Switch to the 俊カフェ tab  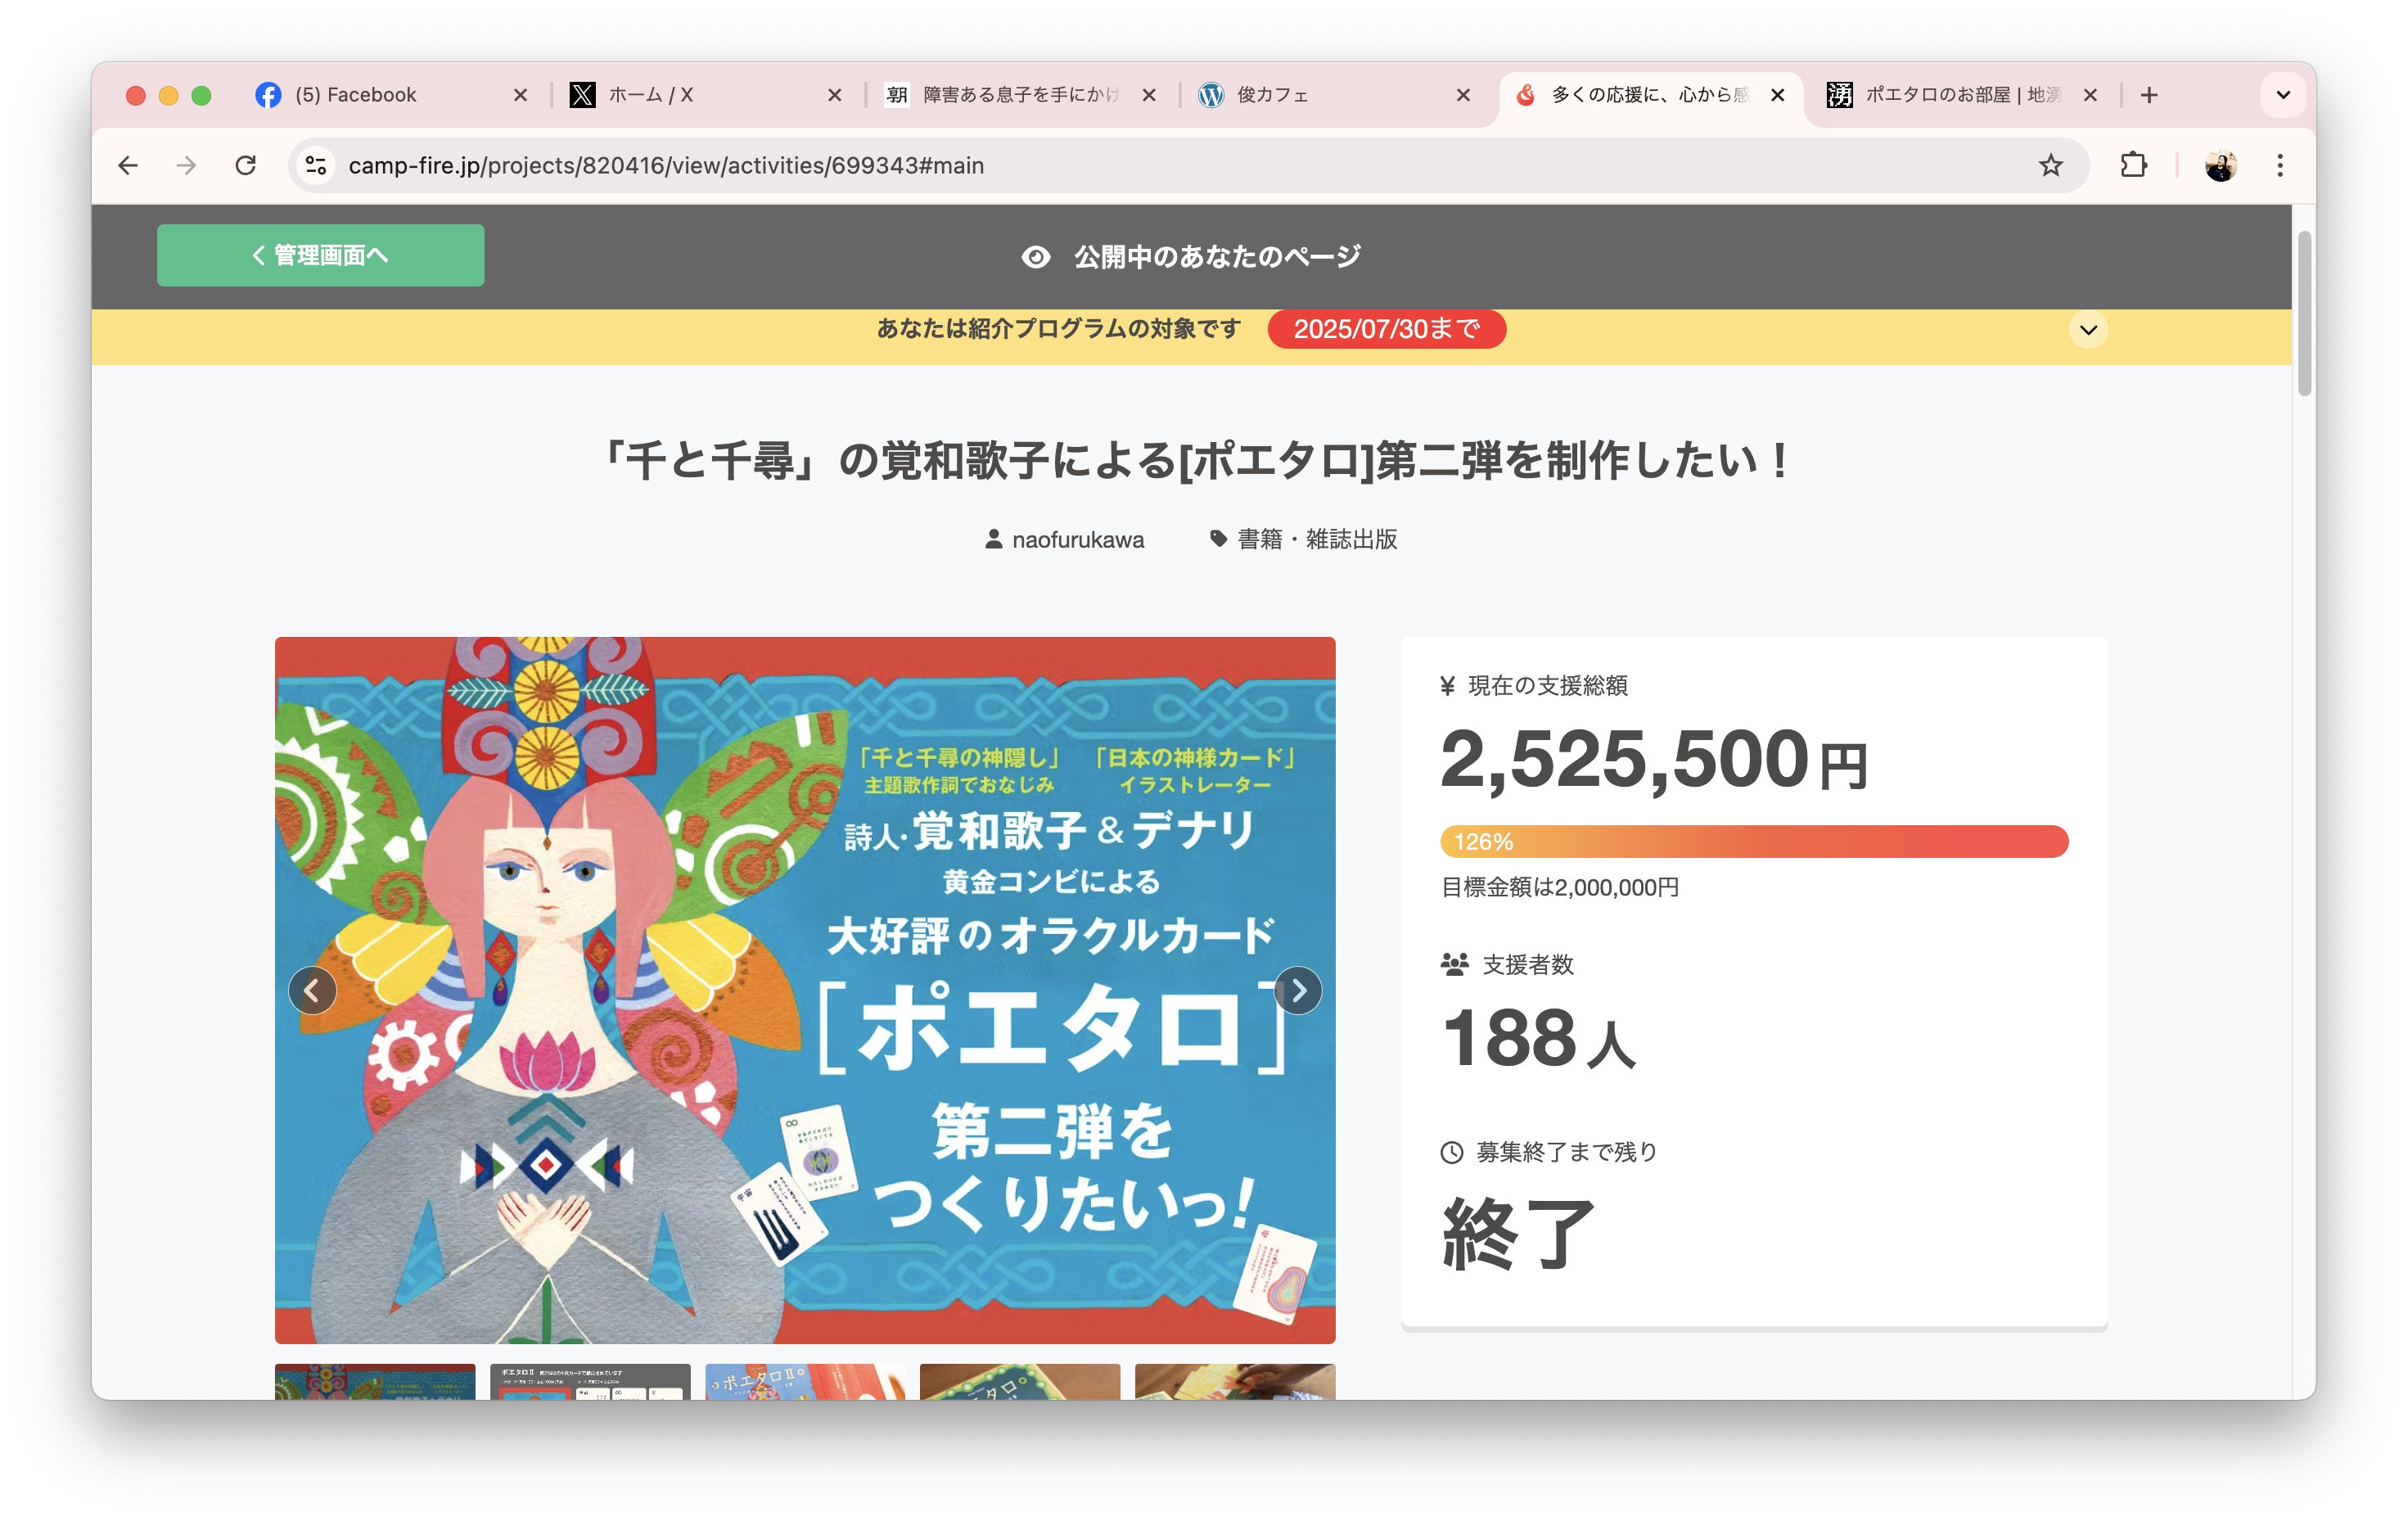pyautogui.click(x=1272, y=95)
